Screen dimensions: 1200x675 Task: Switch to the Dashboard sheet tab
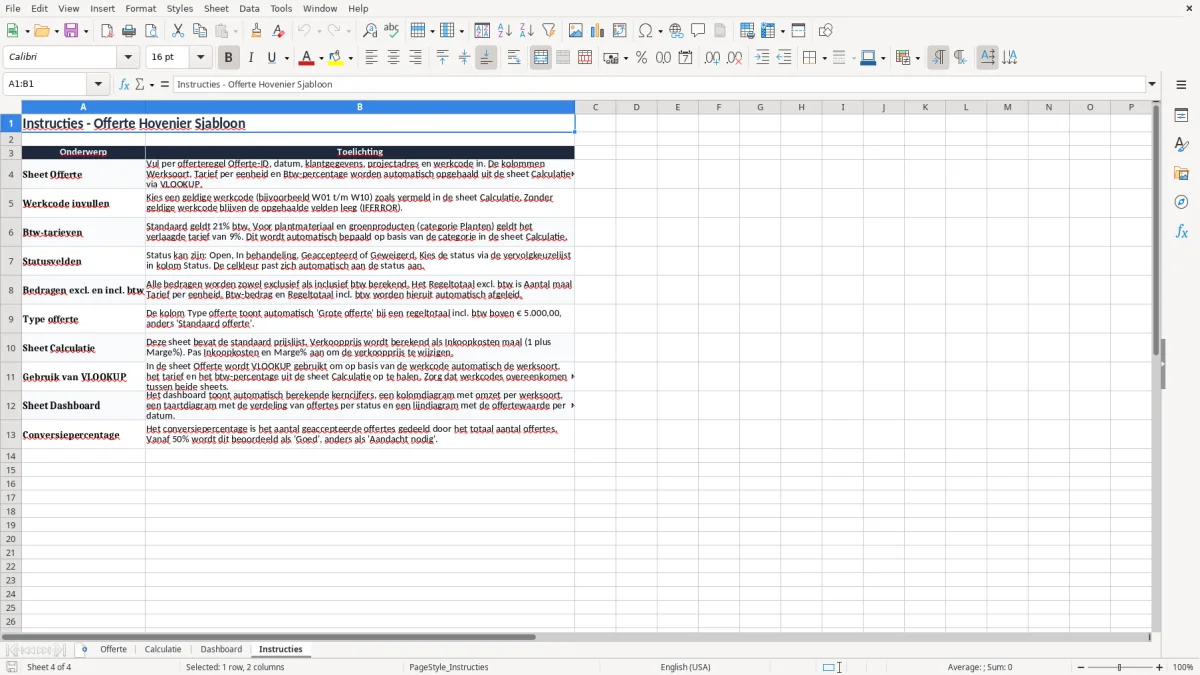coord(221,650)
